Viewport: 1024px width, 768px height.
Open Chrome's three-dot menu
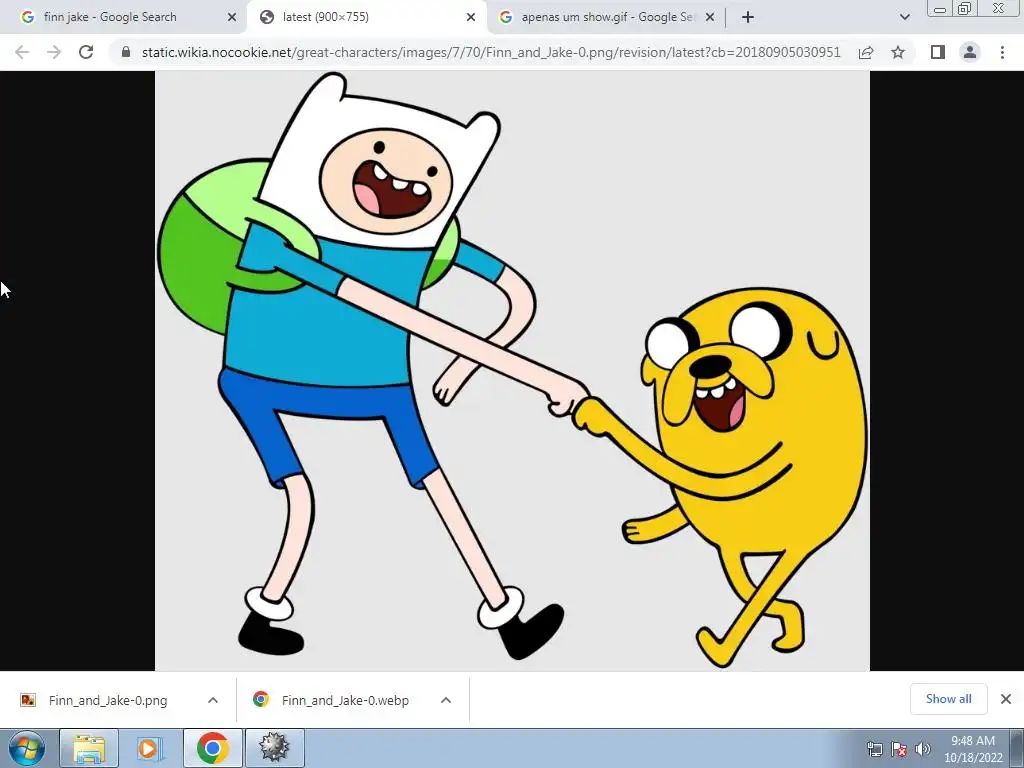pyautogui.click(x=1002, y=52)
